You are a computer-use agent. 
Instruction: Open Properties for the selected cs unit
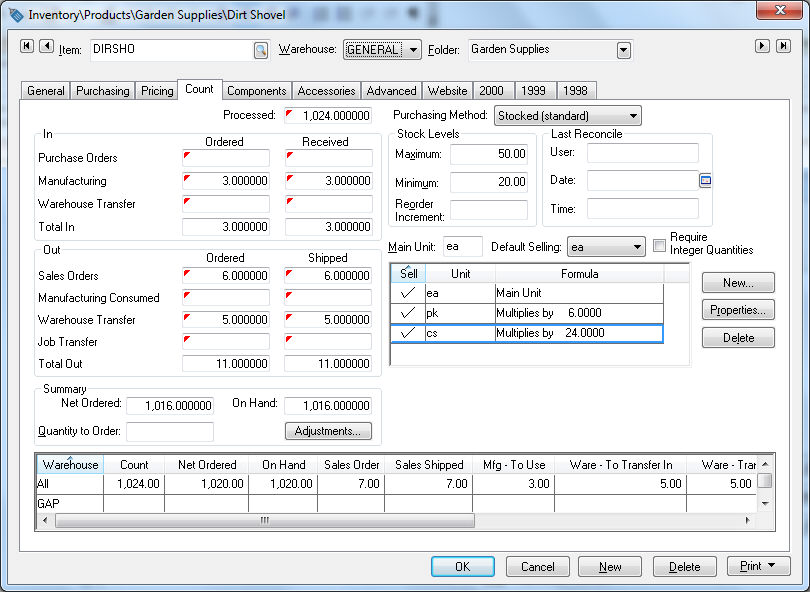[x=738, y=310]
